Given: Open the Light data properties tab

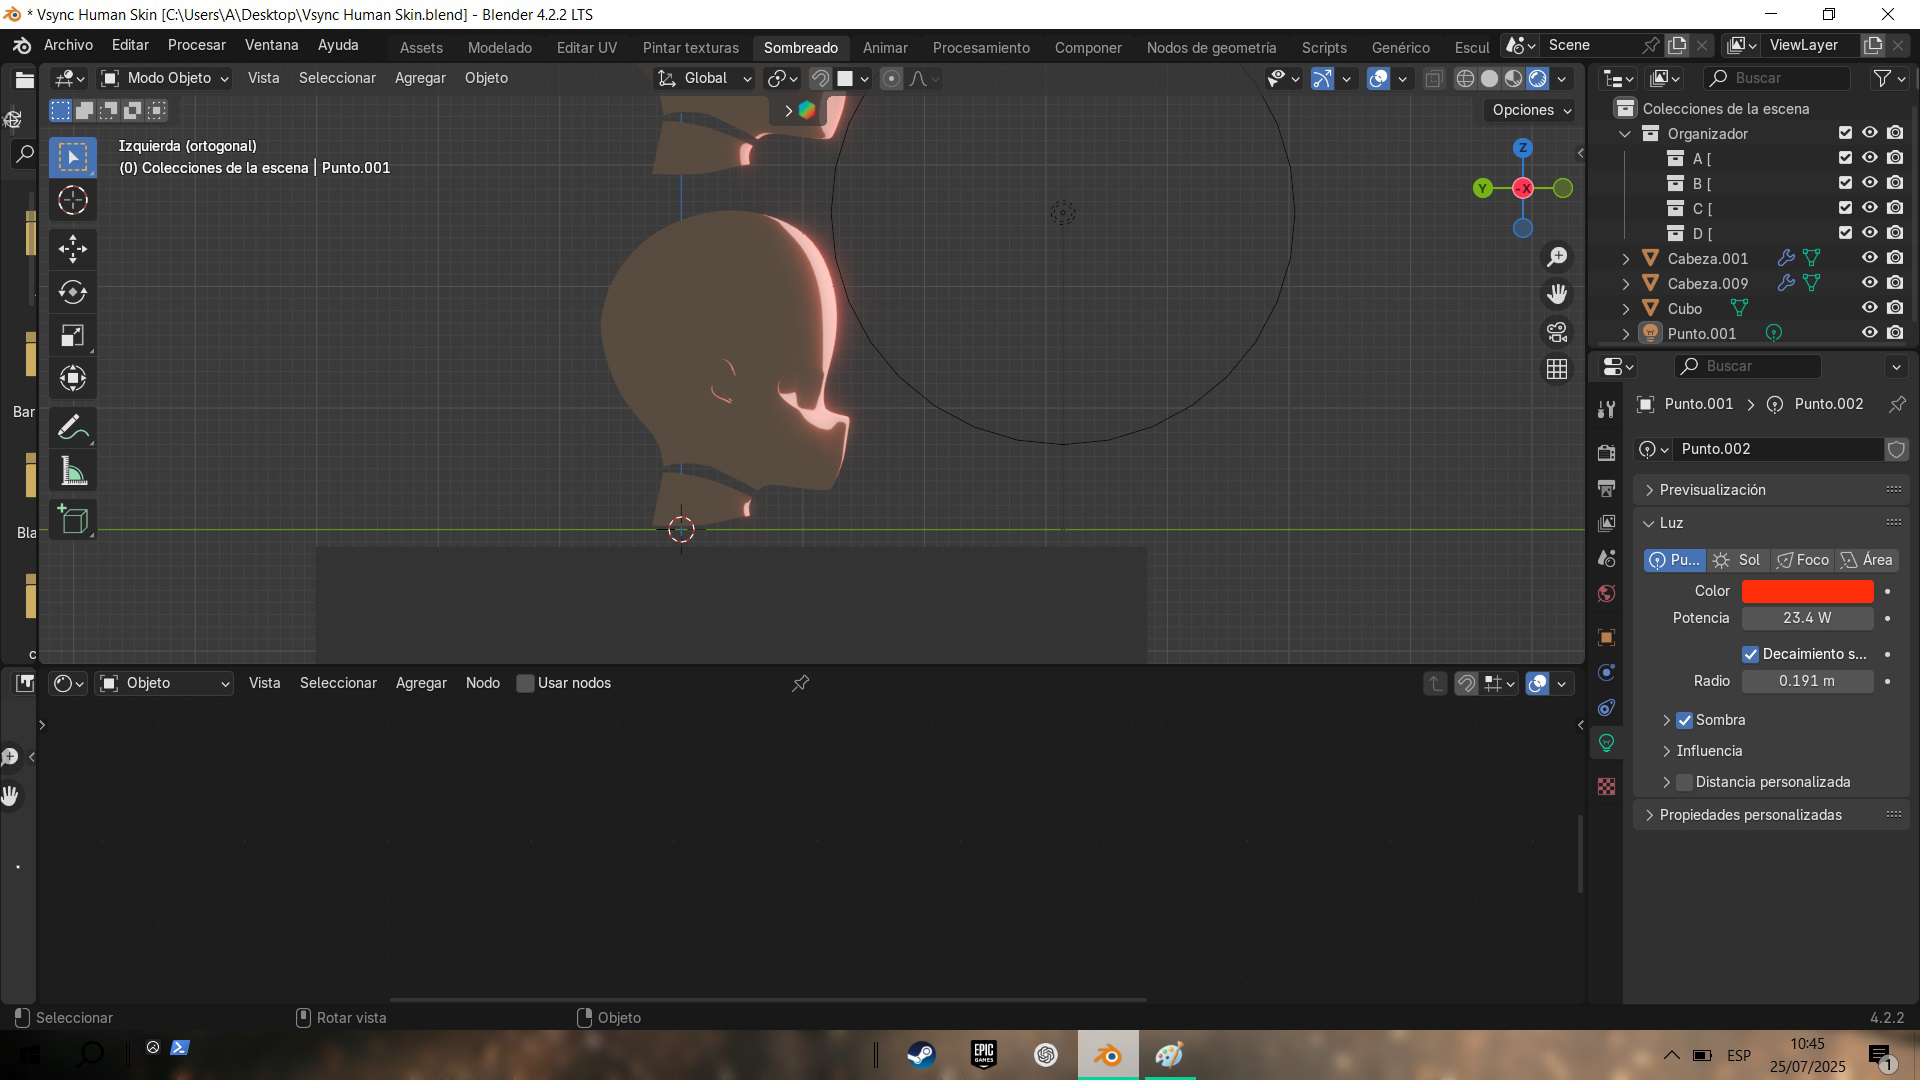Looking at the screenshot, I should click(1609, 744).
